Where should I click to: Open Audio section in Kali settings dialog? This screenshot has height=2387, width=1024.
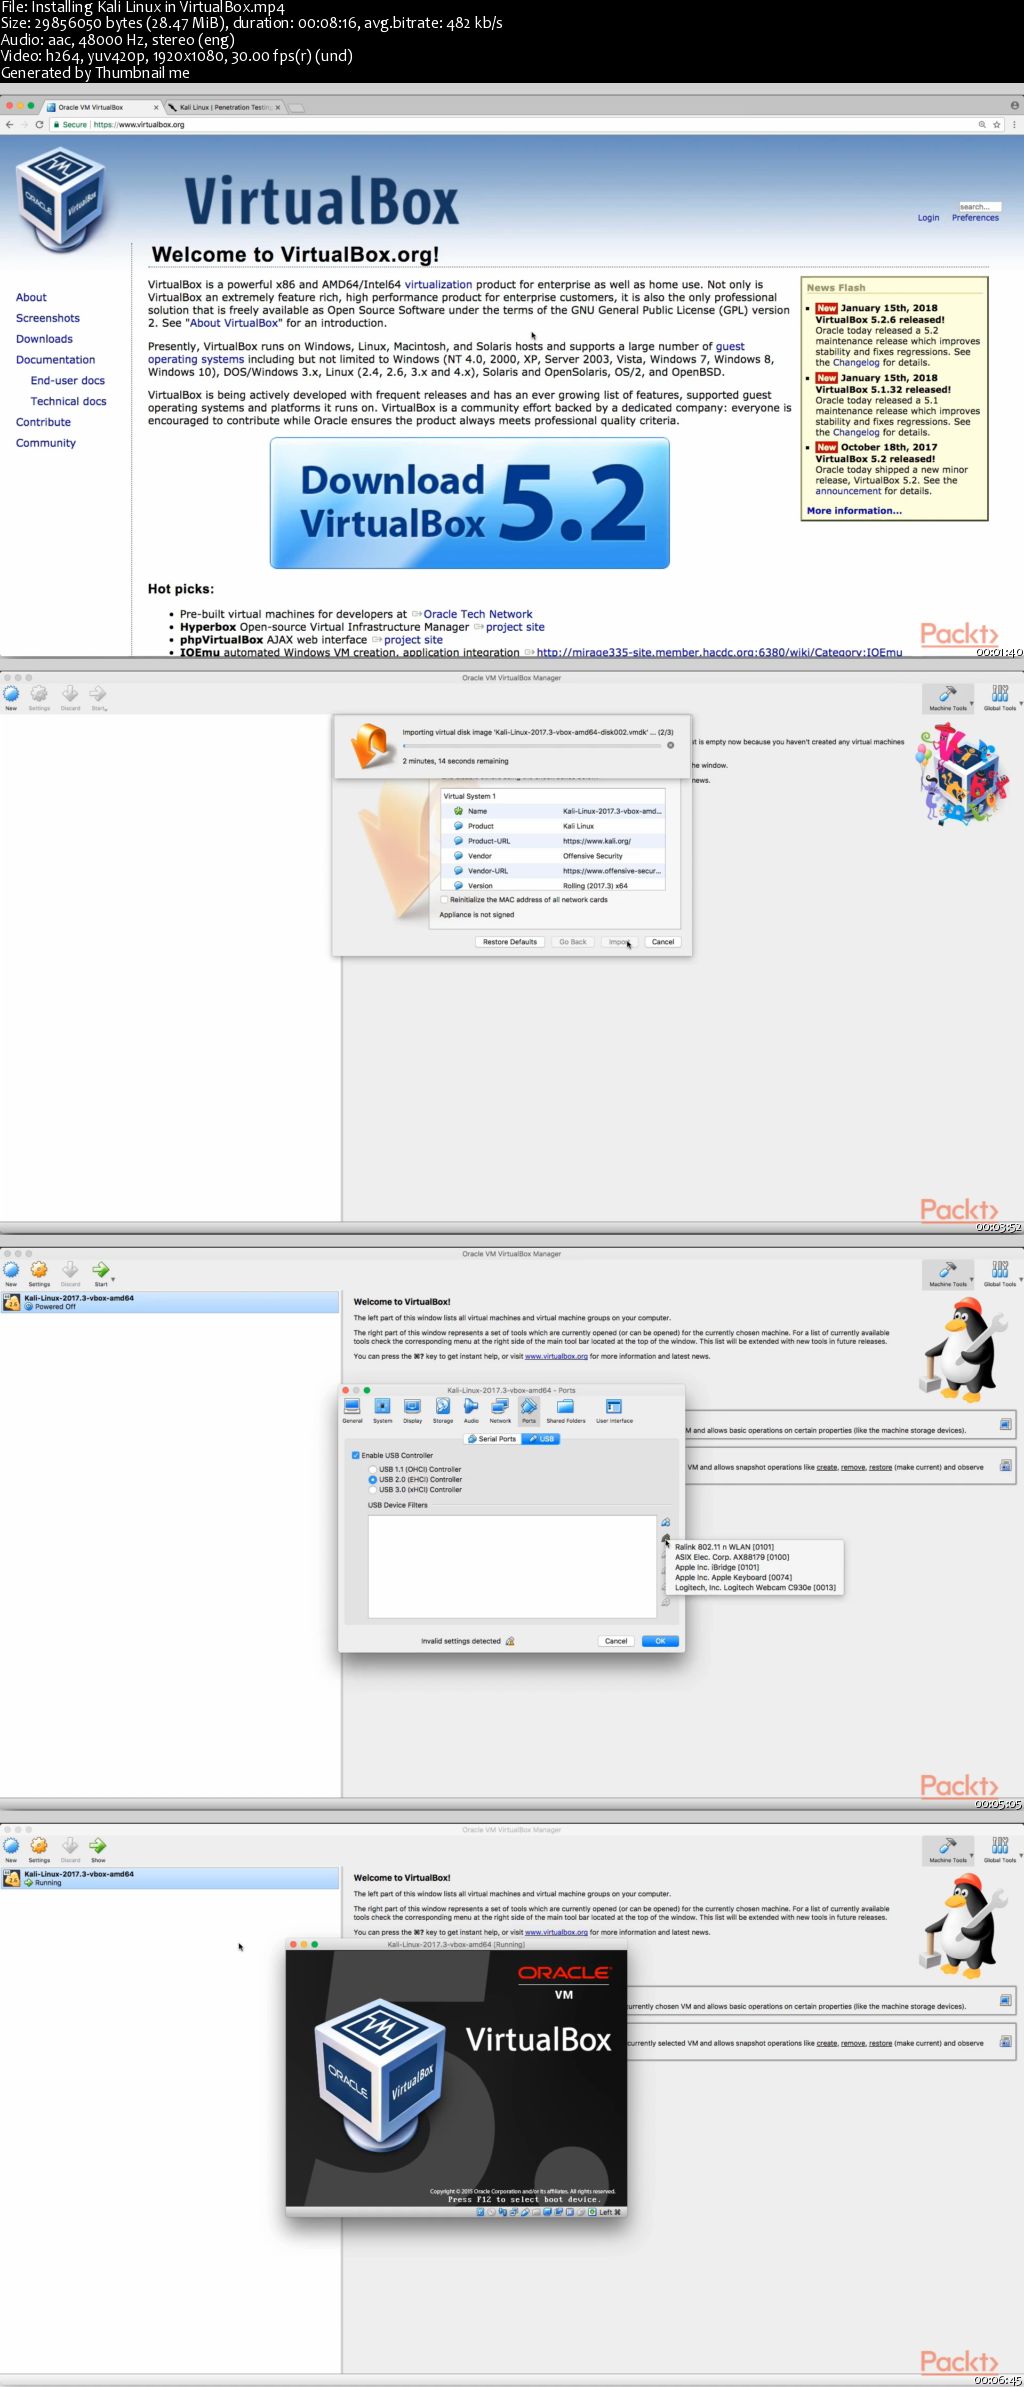(471, 1411)
